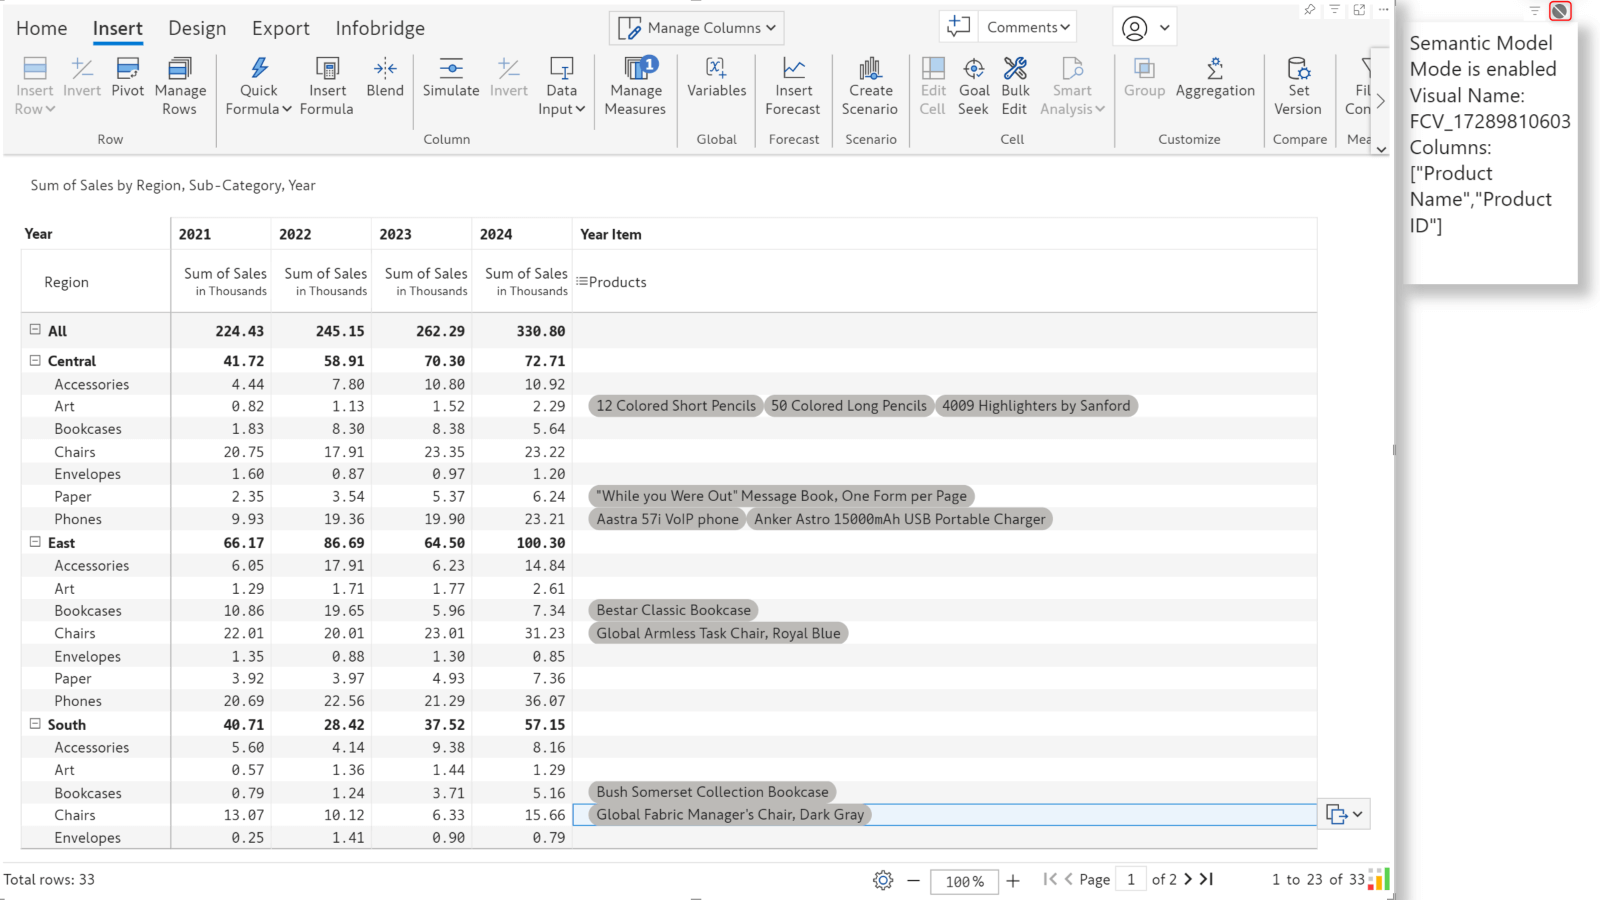Open the user profile dropdown
This screenshot has height=900, width=1600.
pyautogui.click(x=1145, y=28)
